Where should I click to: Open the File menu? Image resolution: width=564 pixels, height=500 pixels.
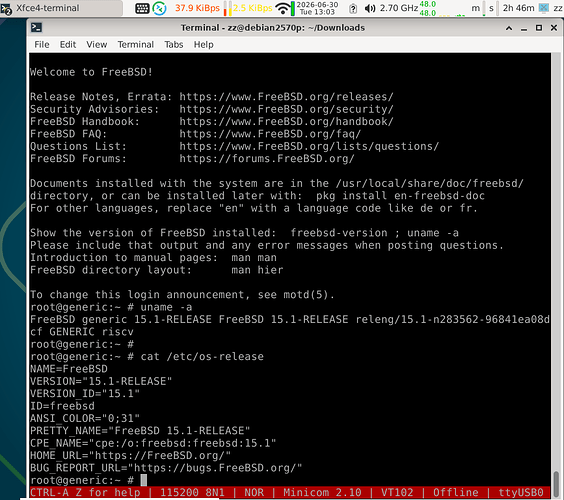pos(42,44)
